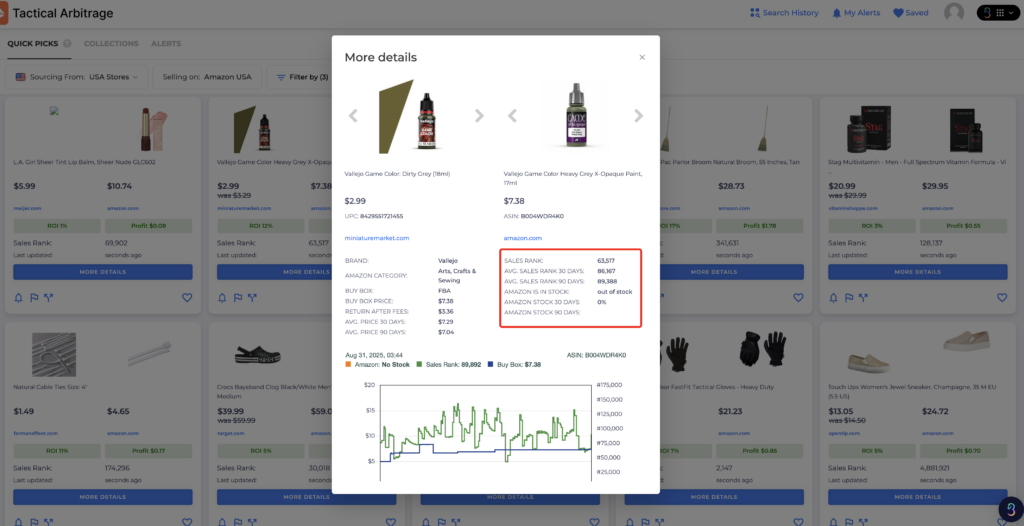Save Stag Multivitamin with heart icon

(x=1002, y=298)
